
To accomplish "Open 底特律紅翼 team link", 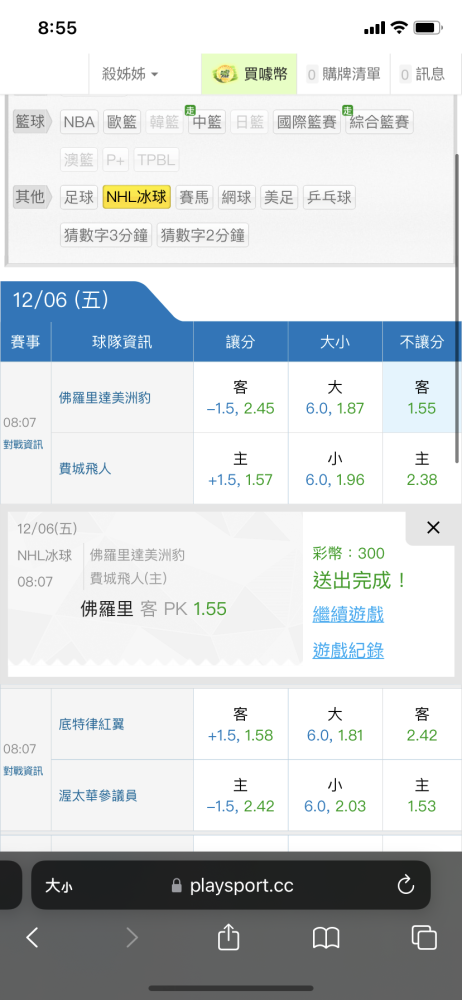I will pyautogui.click(x=92, y=724).
